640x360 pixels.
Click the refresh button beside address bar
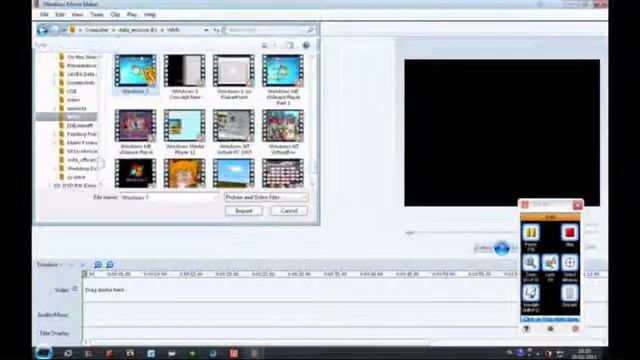(x=217, y=30)
